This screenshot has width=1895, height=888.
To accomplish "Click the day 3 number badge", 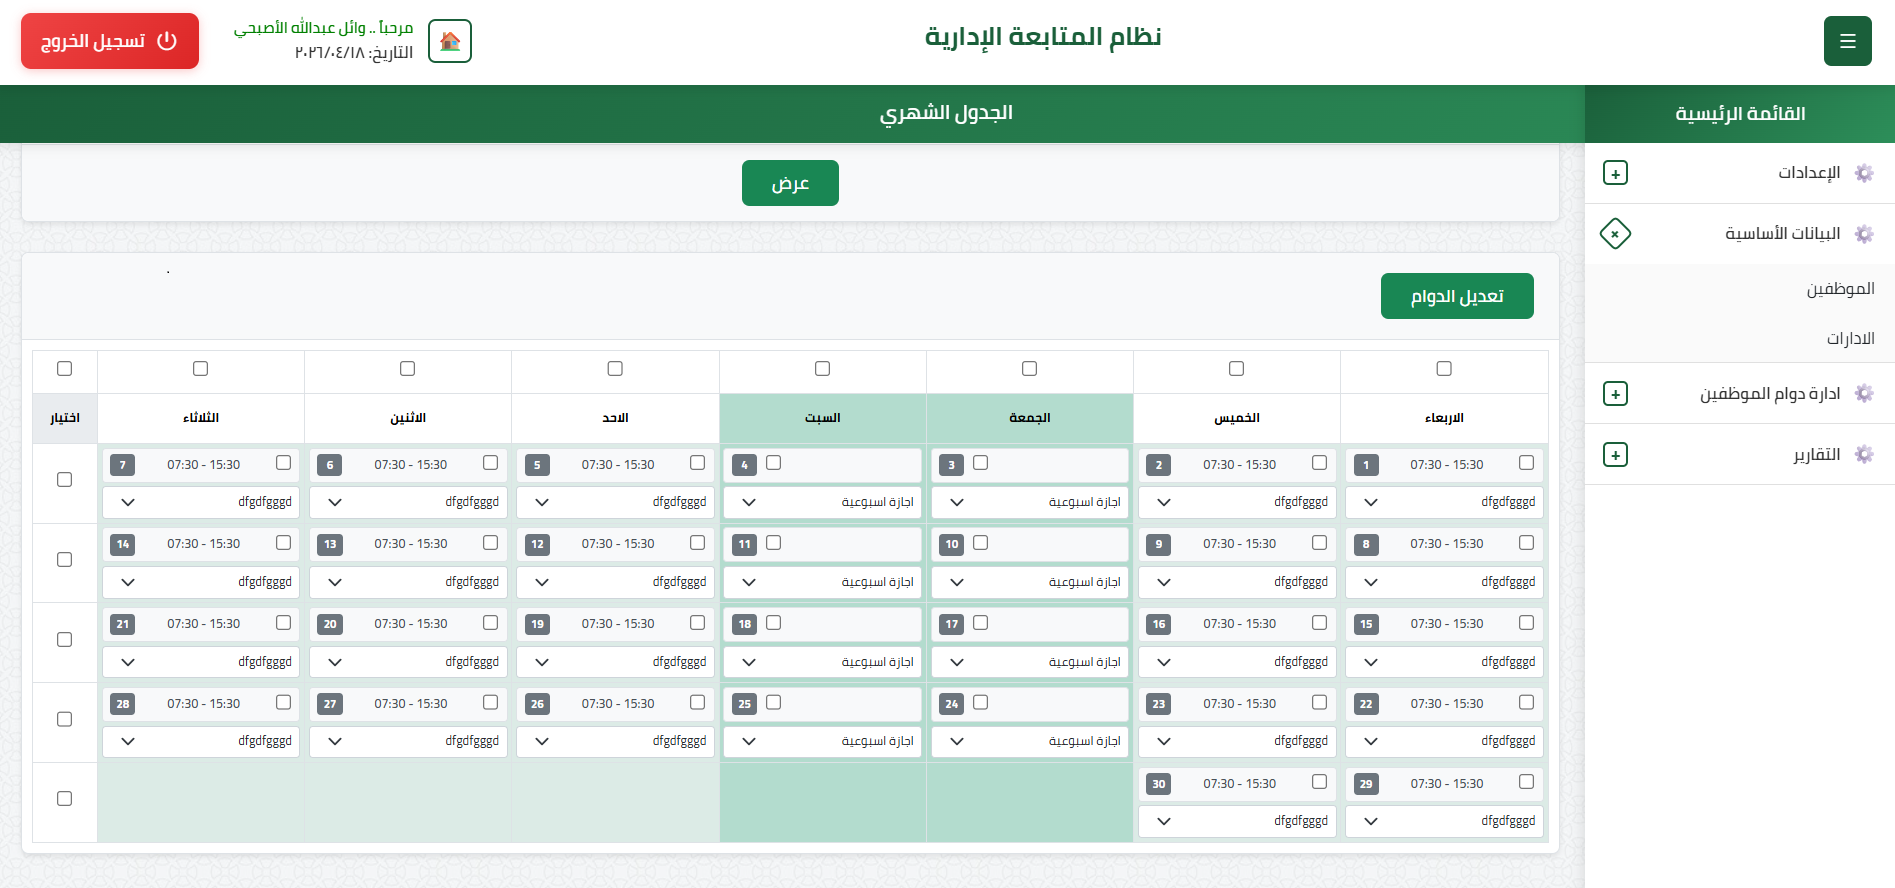I will pyautogui.click(x=952, y=465).
